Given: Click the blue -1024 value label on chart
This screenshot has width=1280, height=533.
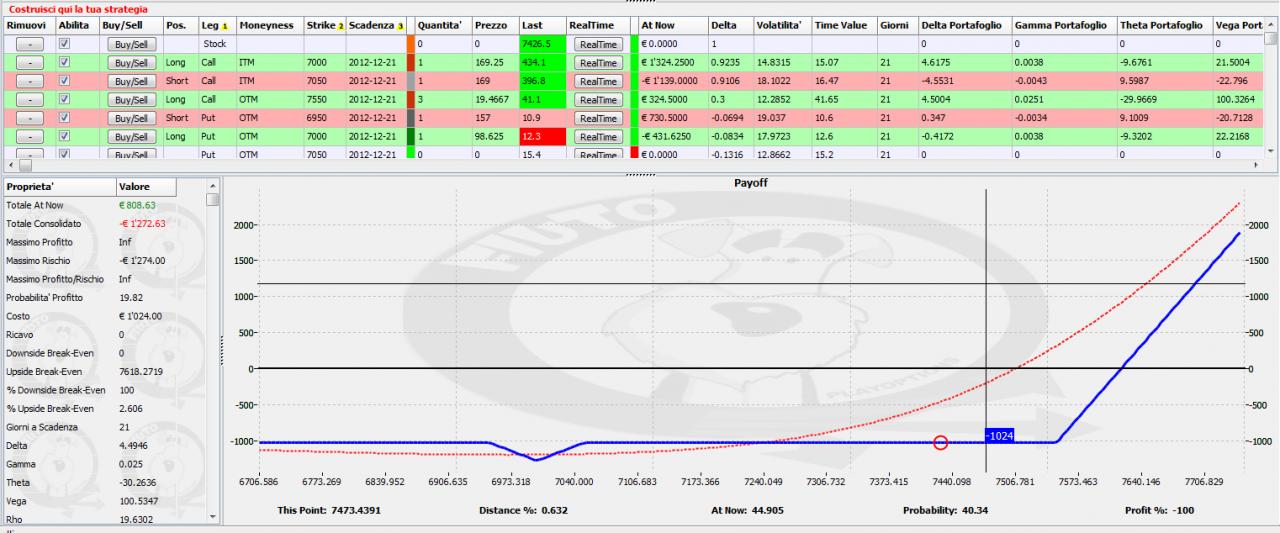Looking at the screenshot, I should click(1000, 437).
